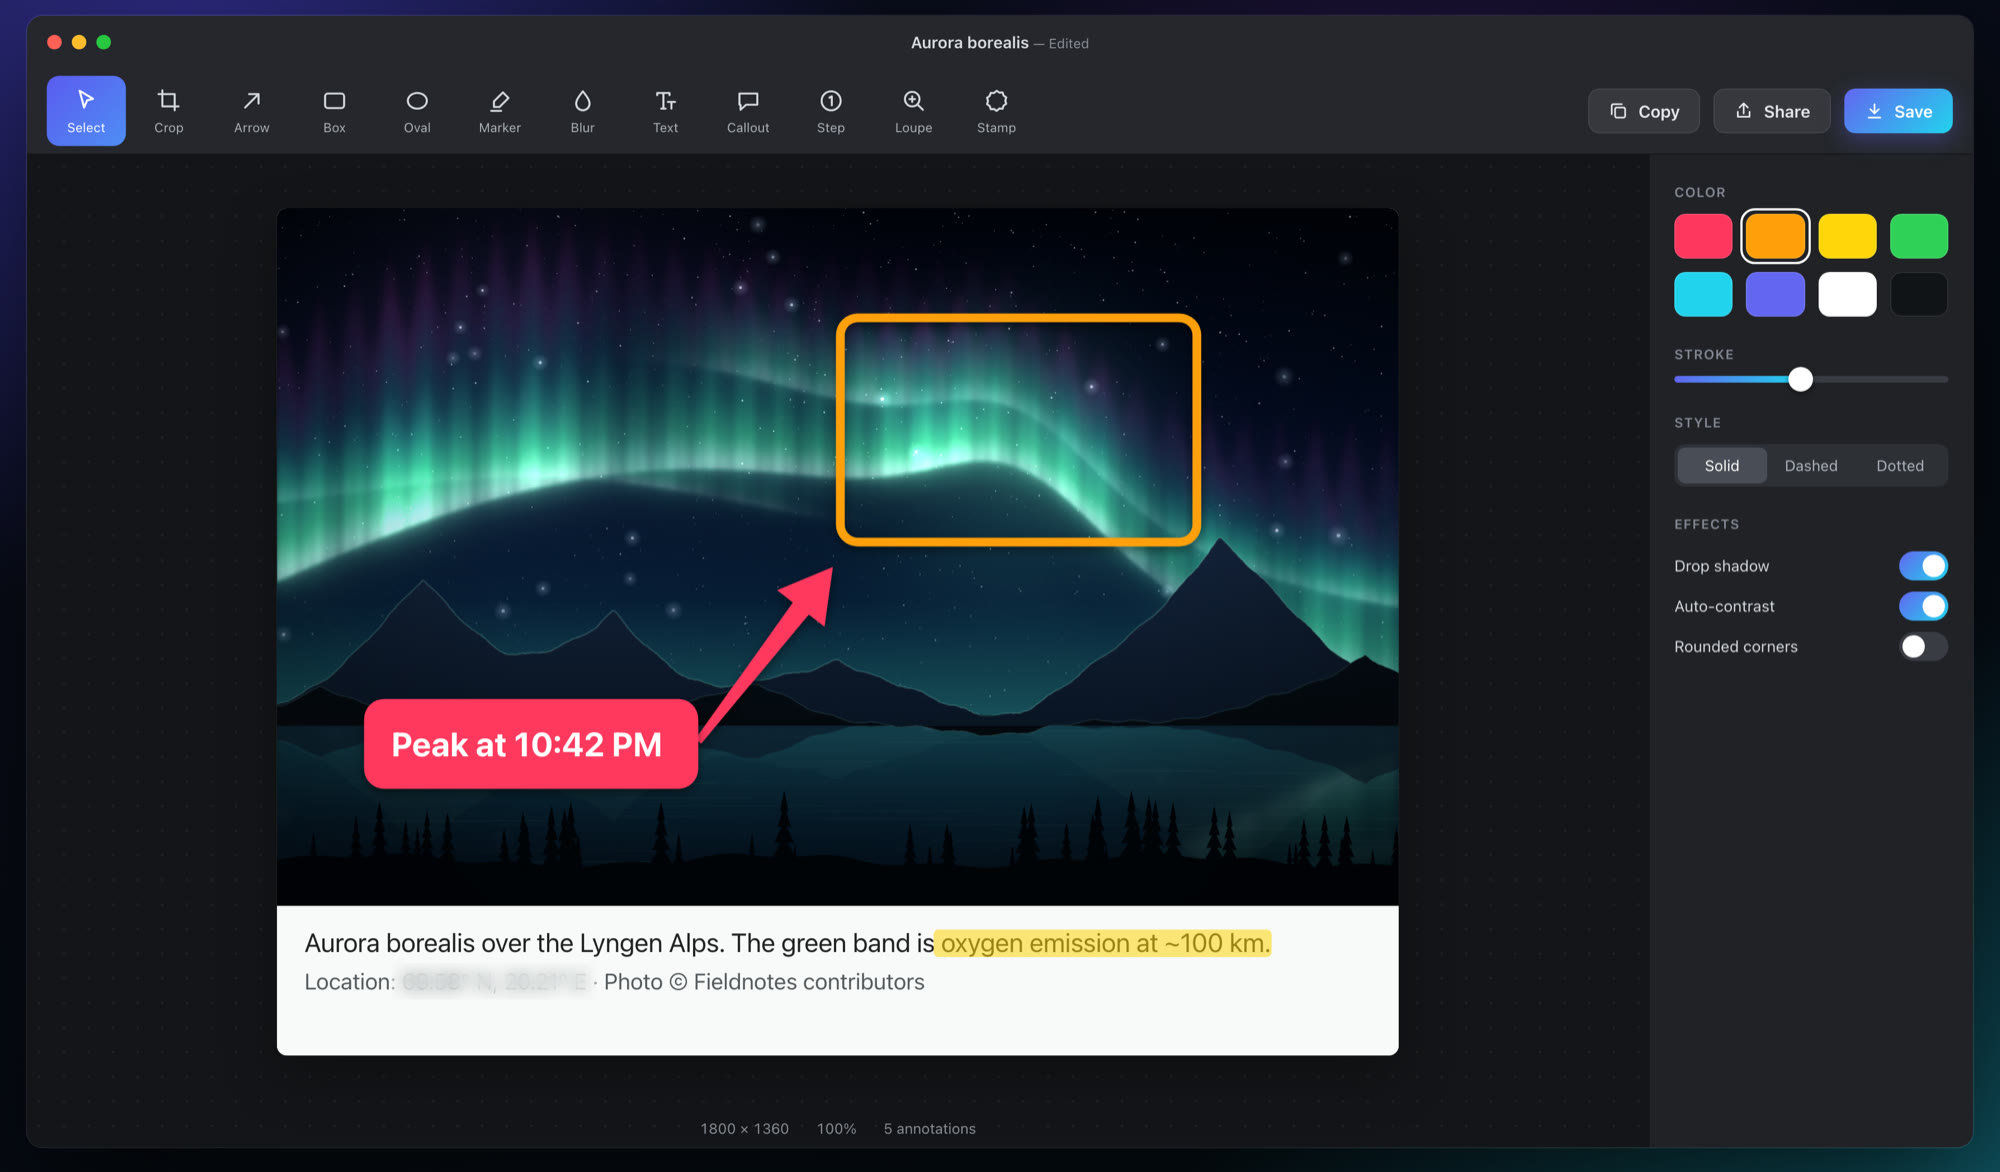Choose the Stamp tool
Screen dimensions: 2000x1172
[x=996, y=111]
